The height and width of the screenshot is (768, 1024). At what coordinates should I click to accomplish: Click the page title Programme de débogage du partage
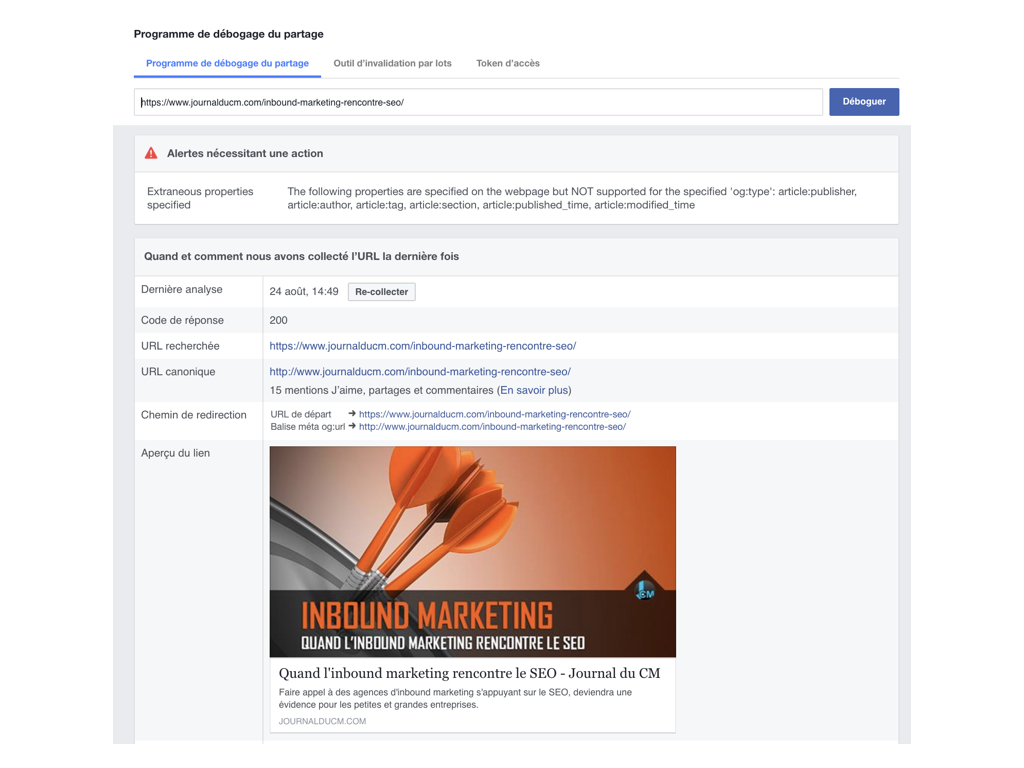(229, 34)
